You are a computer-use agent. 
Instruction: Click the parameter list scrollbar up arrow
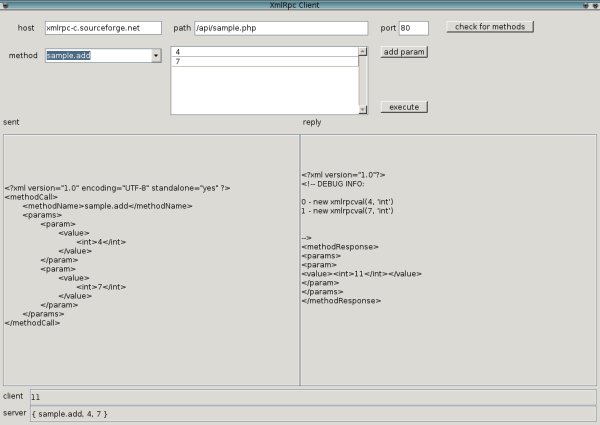[363, 50]
